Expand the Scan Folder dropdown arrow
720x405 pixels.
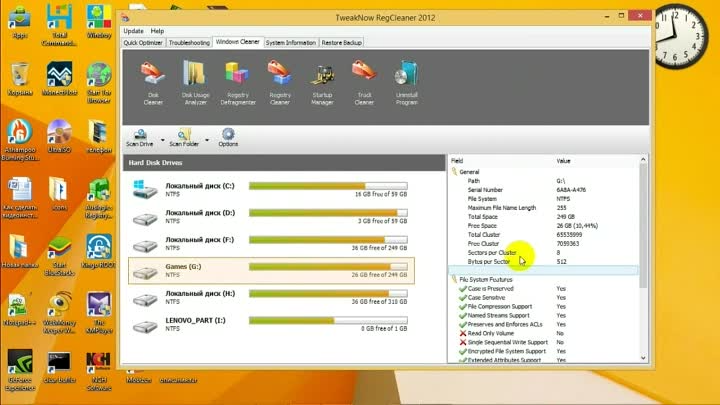(207, 140)
